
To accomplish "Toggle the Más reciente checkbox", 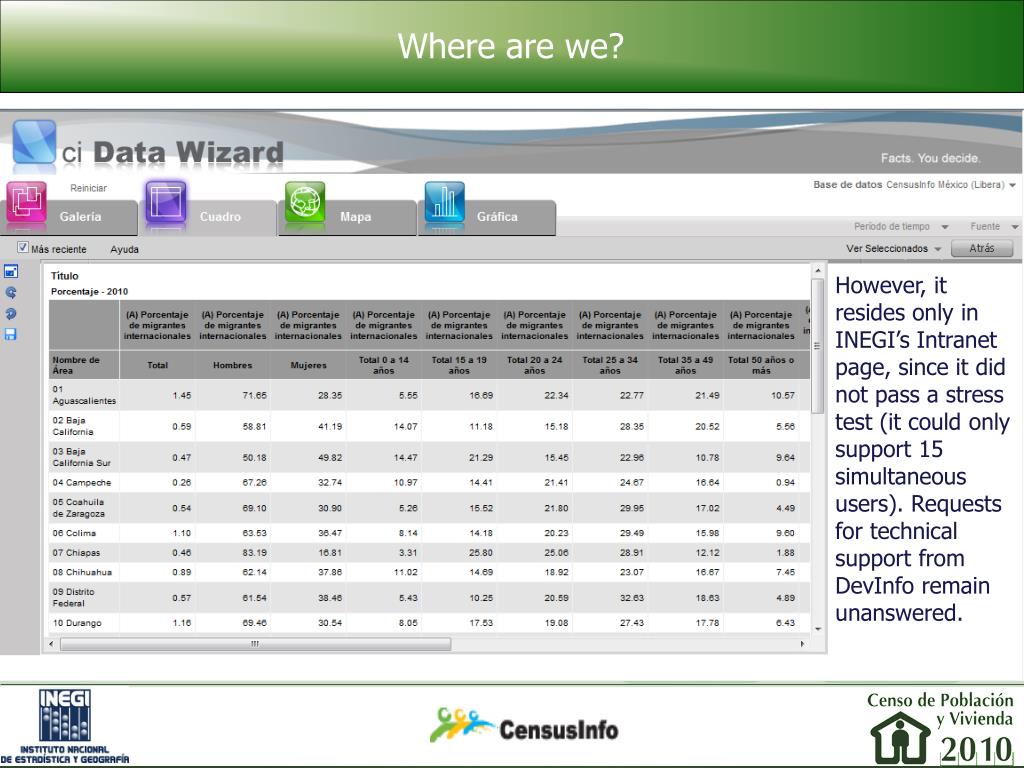I will tap(23, 248).
